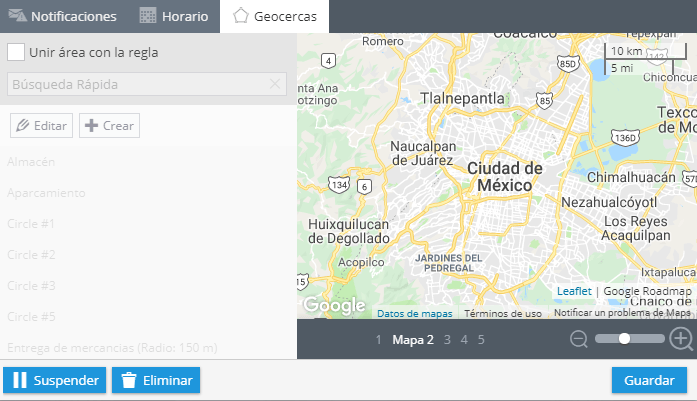The width and height of the screenshot is (697, 401).
Task: Click the Nezahualcóyotl map label
Action: [x=609, y=202]
